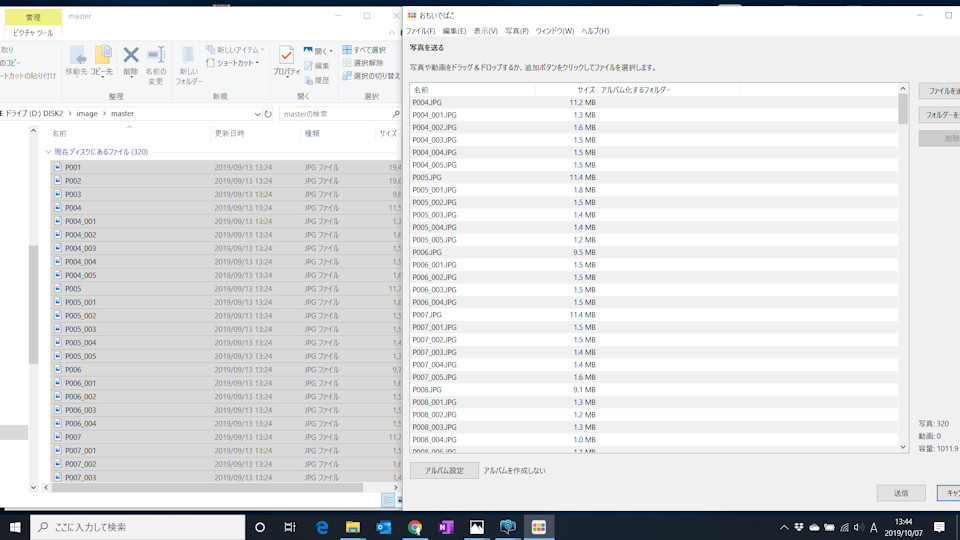The image size is (960, 540).
Task: Click the 送信 send button
Action: point(901,493)
